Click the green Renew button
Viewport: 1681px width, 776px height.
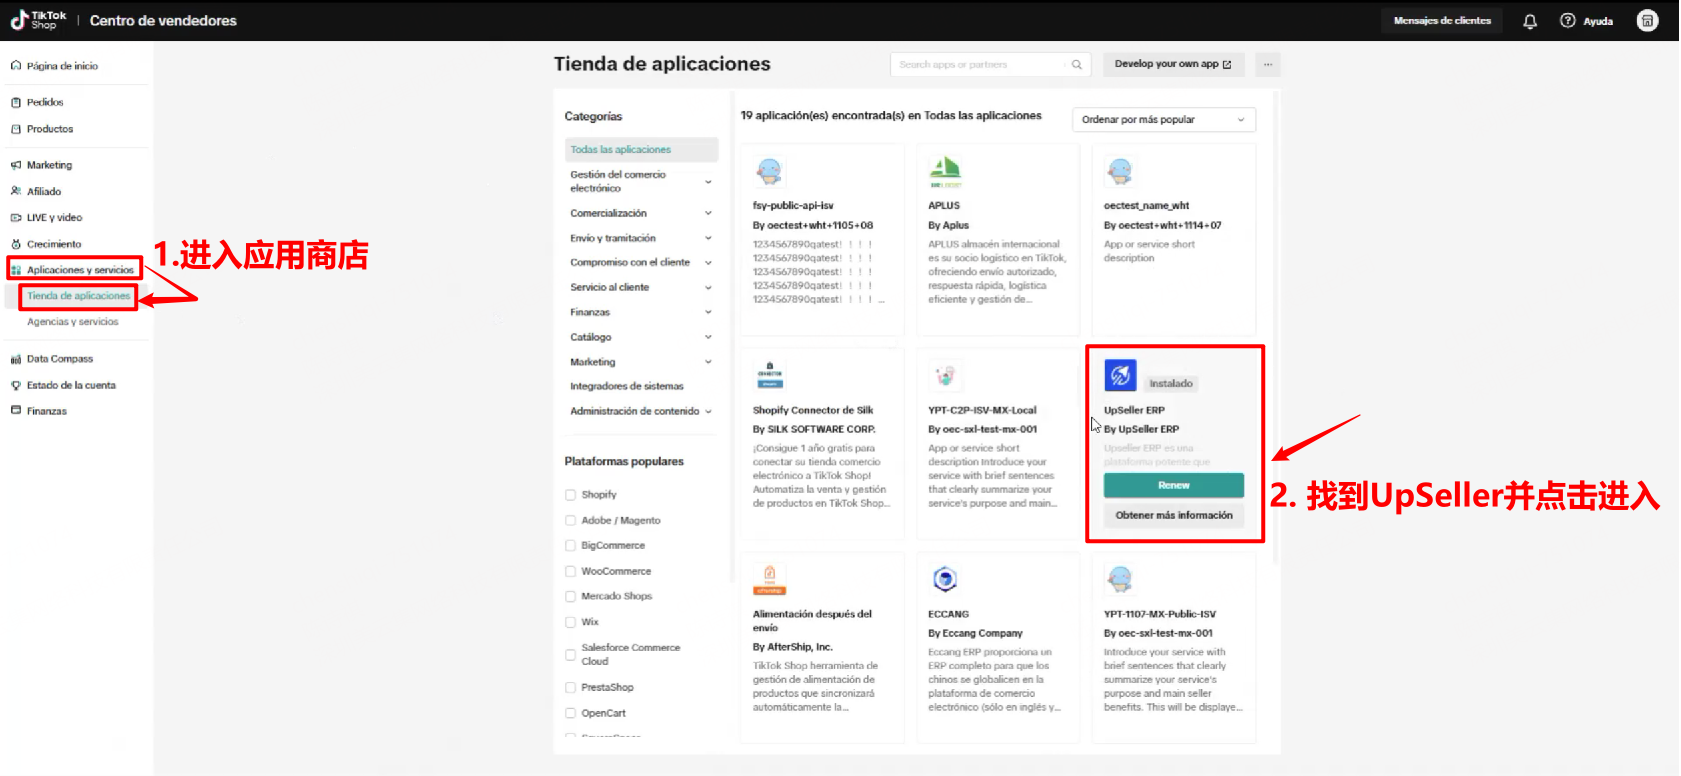click(1174, 485)
